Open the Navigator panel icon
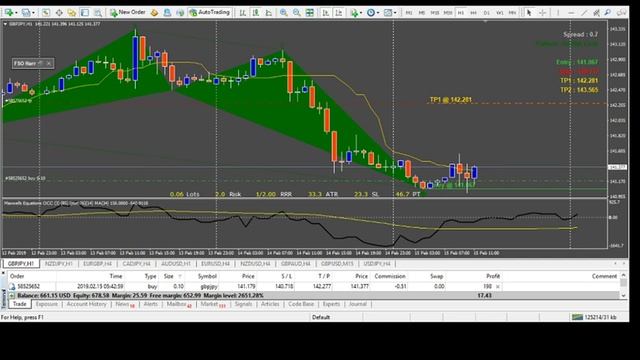Image resolution: width=640 pixels, height=360 pixels. click(x=72, y=13)
